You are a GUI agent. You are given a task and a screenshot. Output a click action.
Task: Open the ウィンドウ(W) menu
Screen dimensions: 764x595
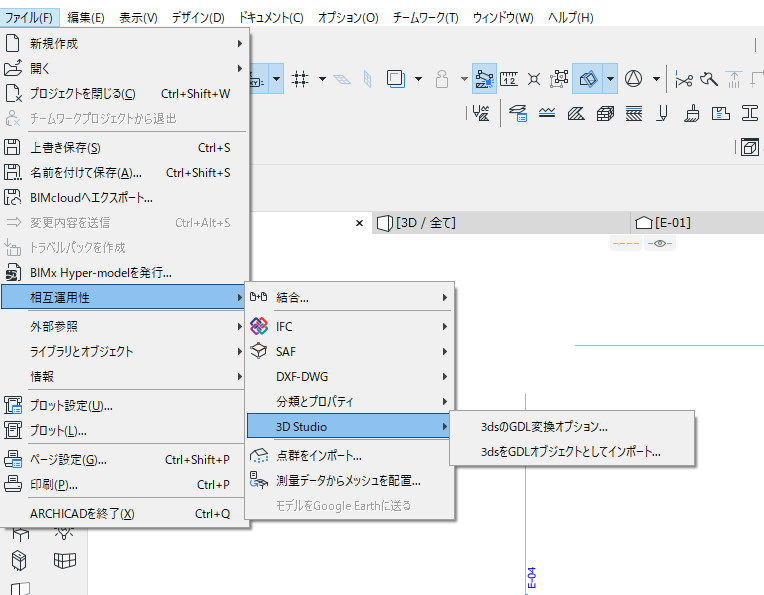[503, 18]
